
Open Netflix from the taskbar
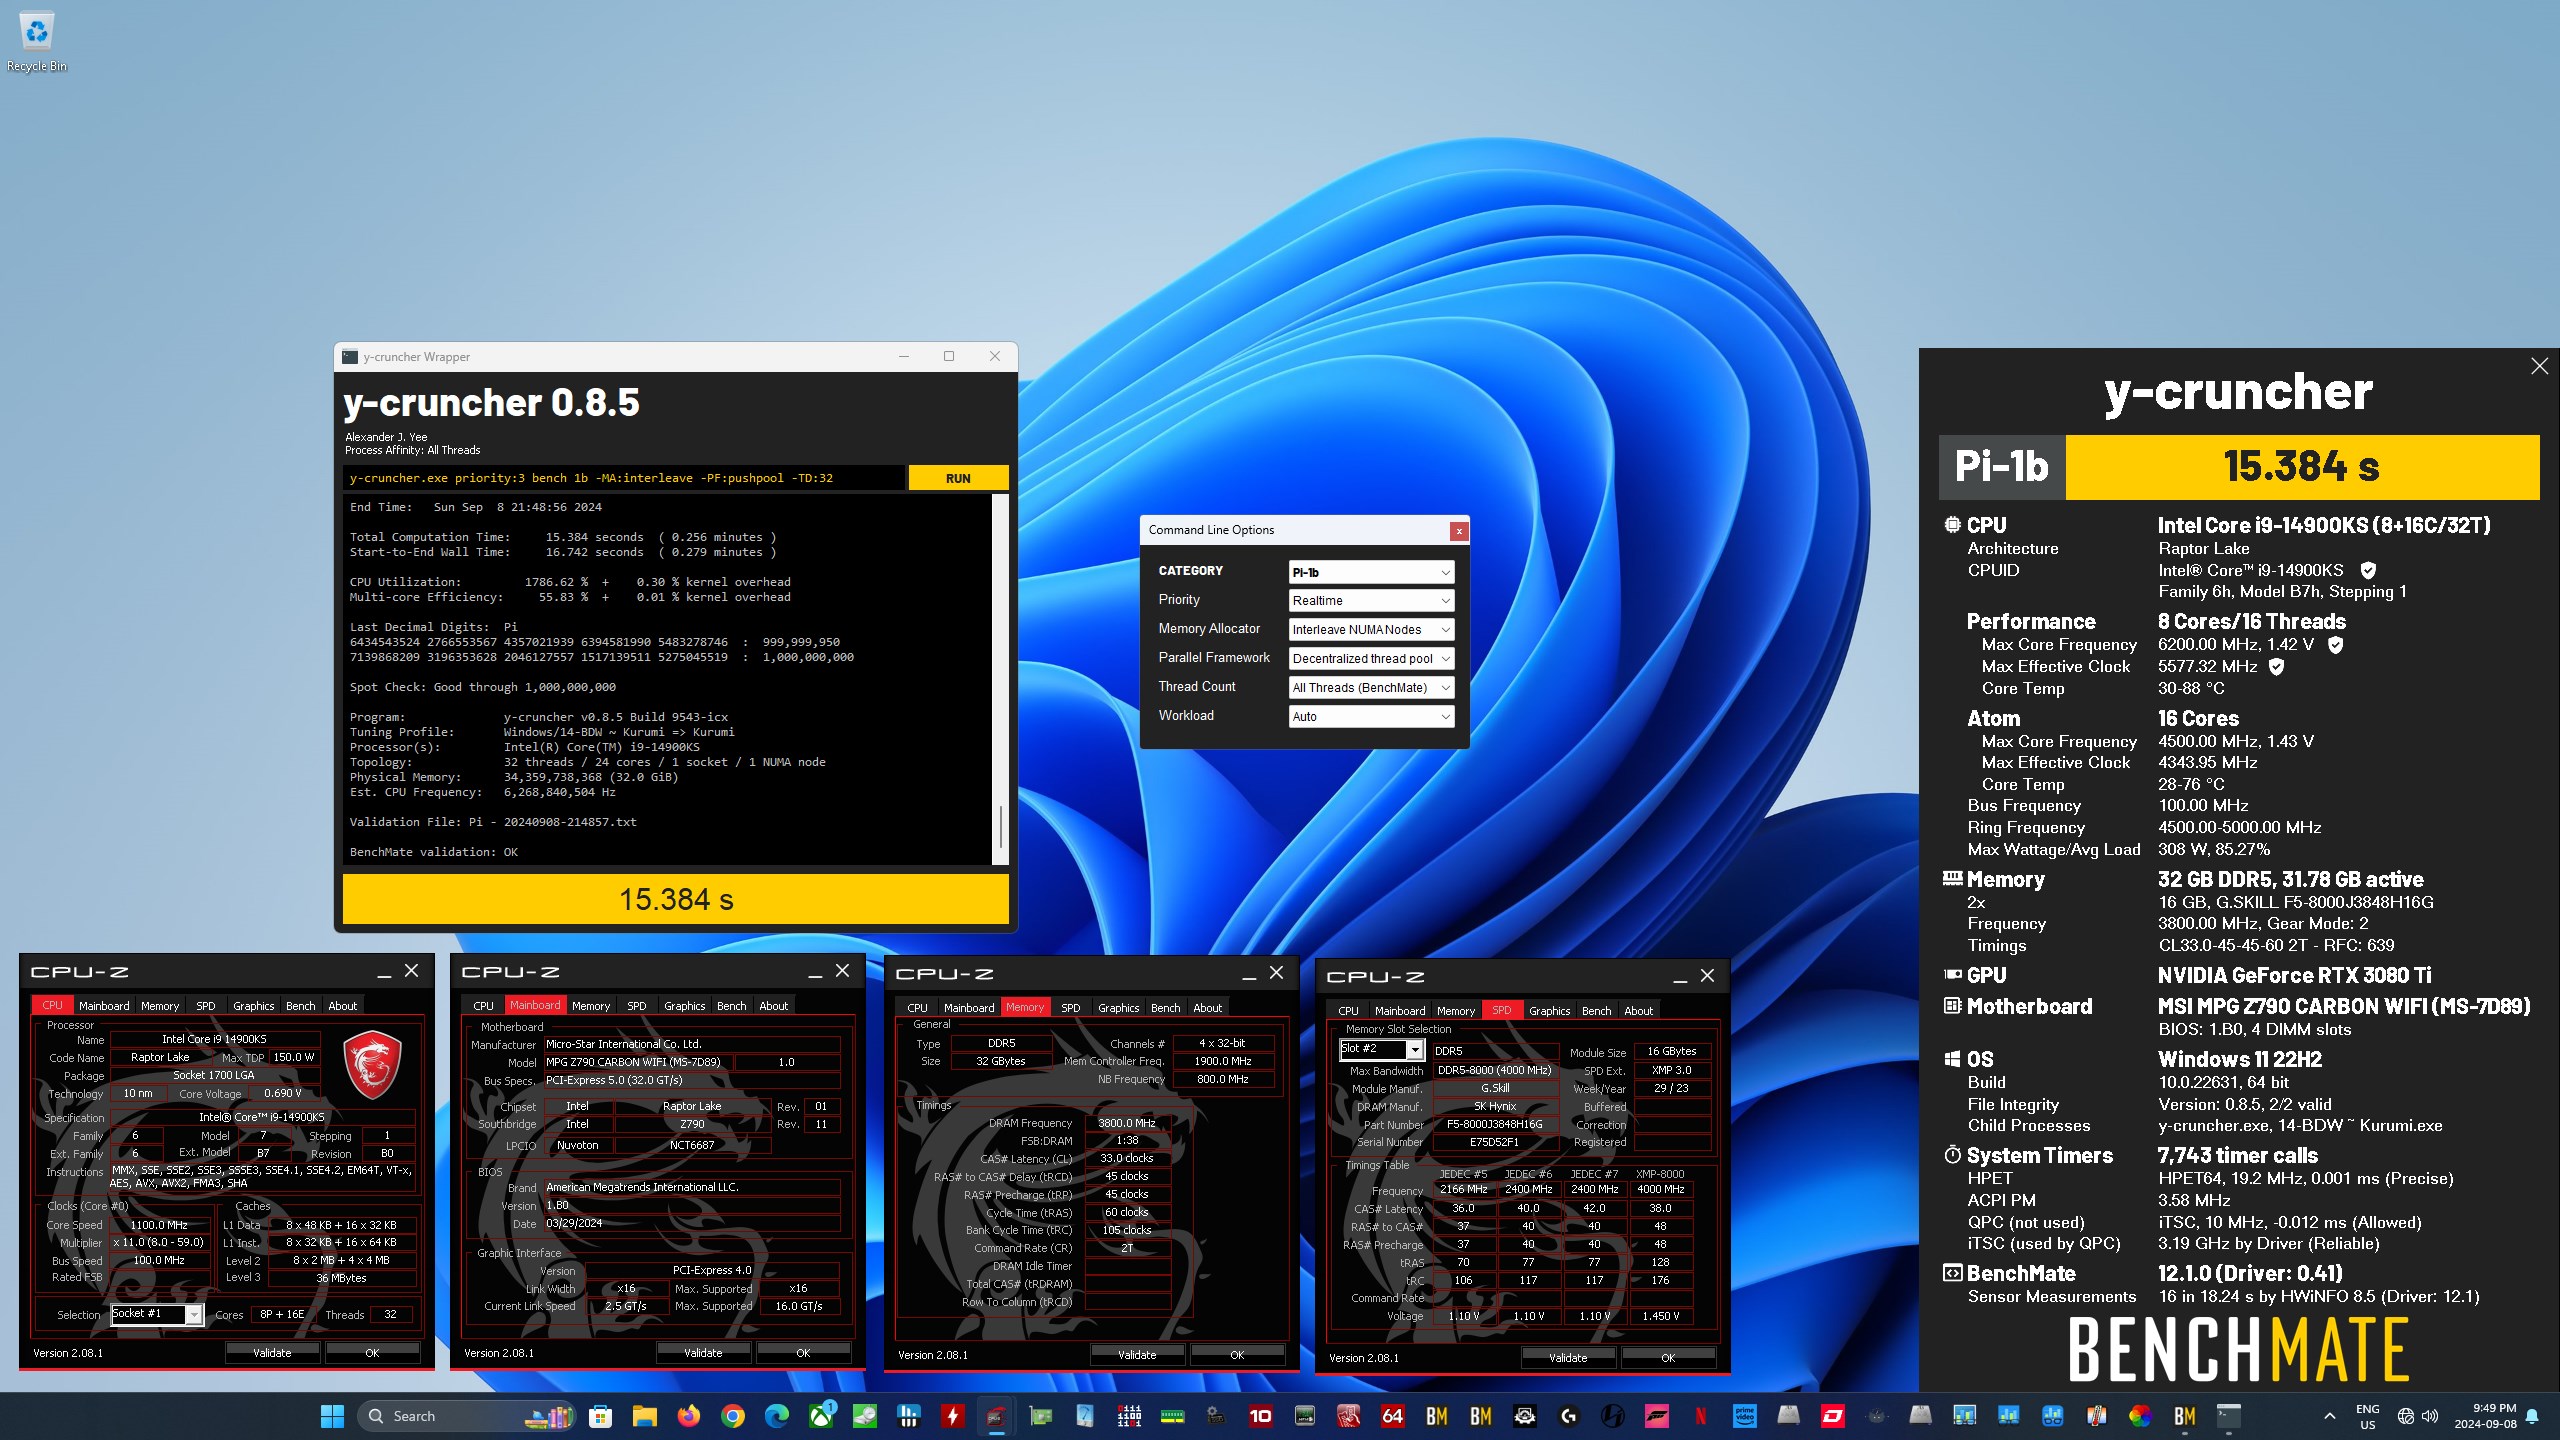(1700, 1416)
